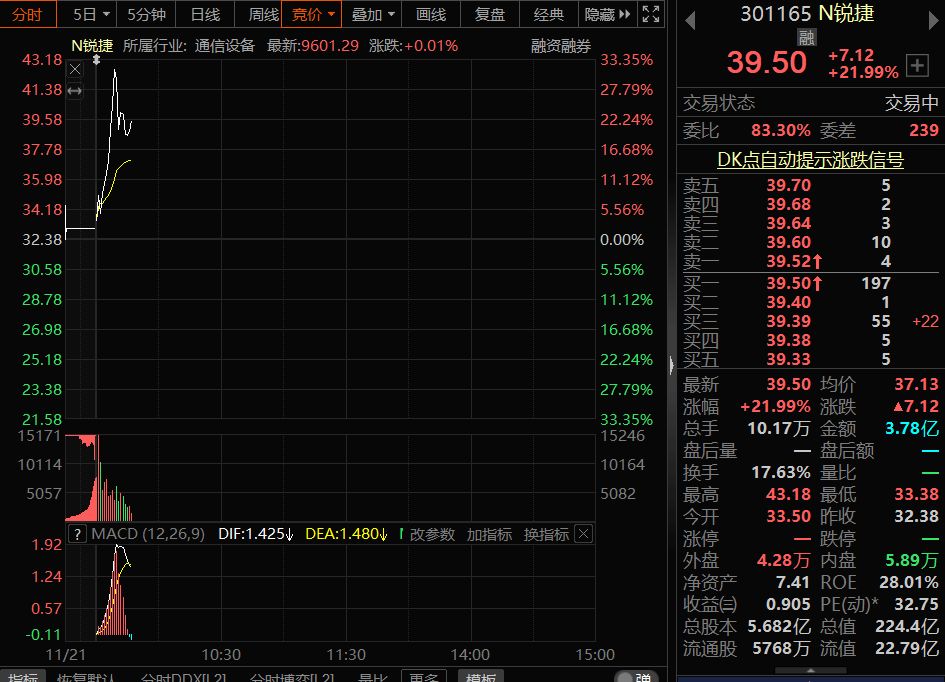Image resolution: width=945 pixels, height=682 pixels.
Task: Click the horizontal stretch arrow icon on chart
Action: [x=75, y=91]
